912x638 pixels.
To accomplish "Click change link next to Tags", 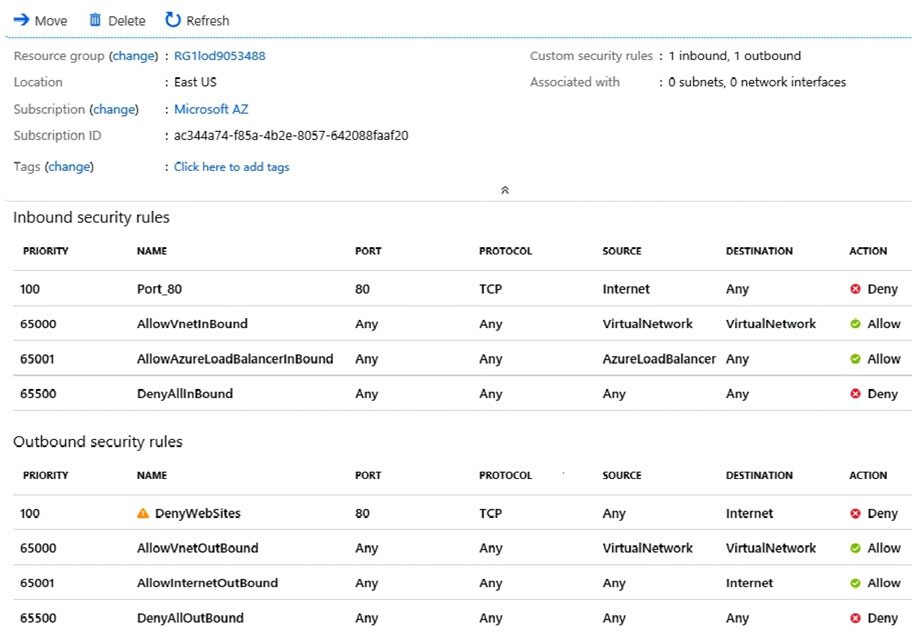I will [69, 167].
